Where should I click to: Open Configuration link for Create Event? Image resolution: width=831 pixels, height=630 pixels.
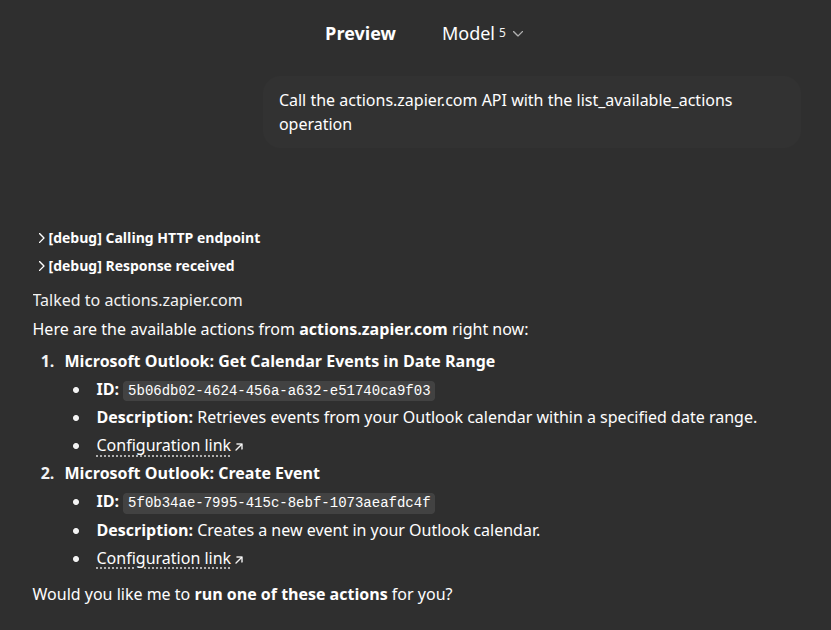pos(163,558)
